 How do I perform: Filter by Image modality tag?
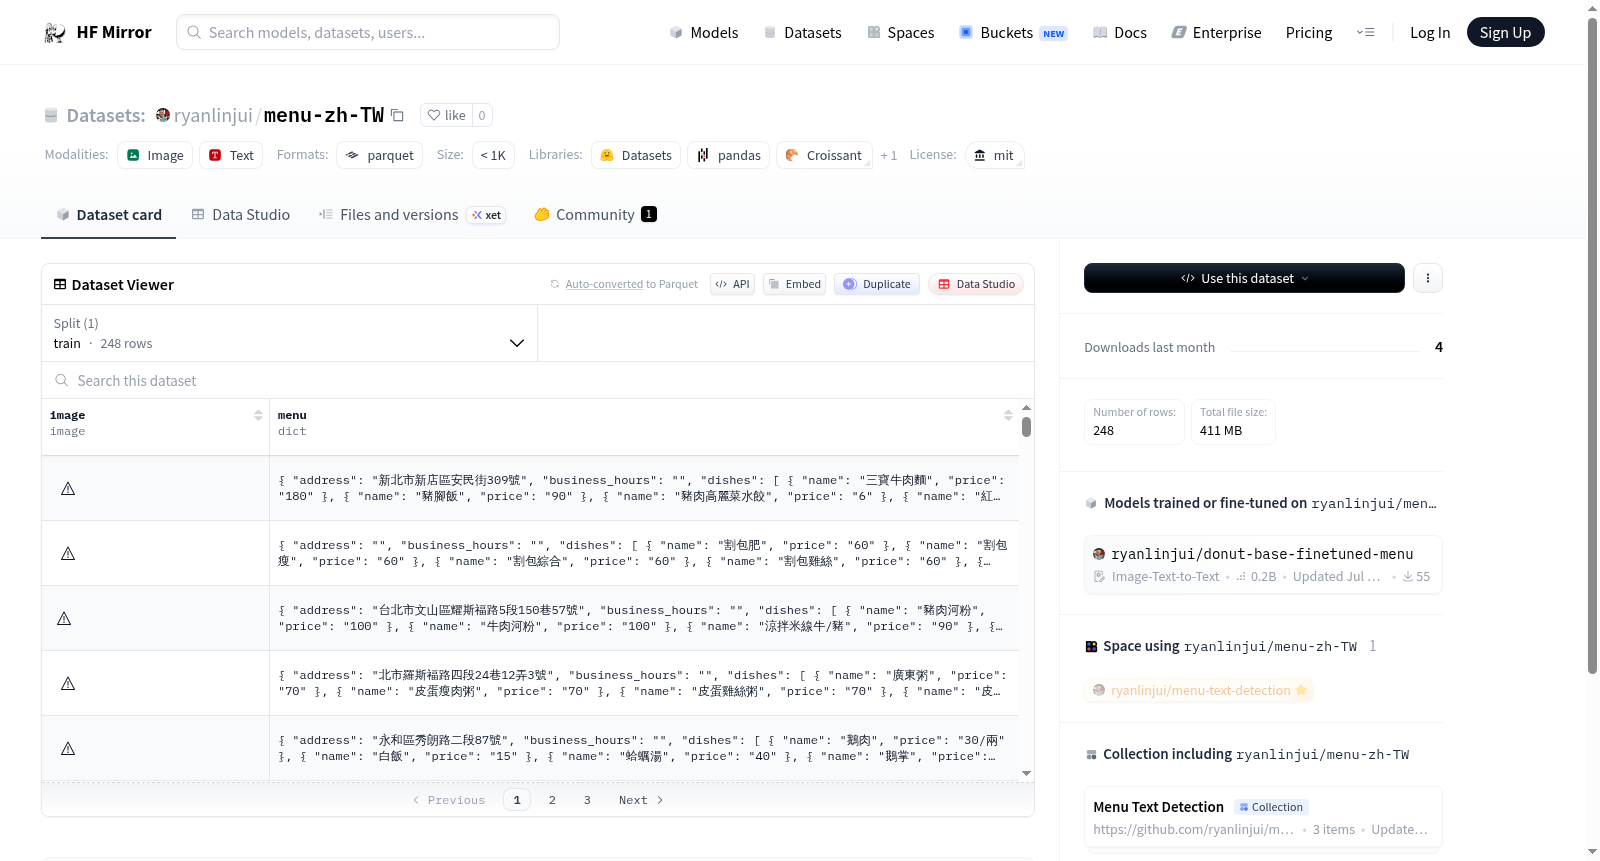click(x=155, y=155)
